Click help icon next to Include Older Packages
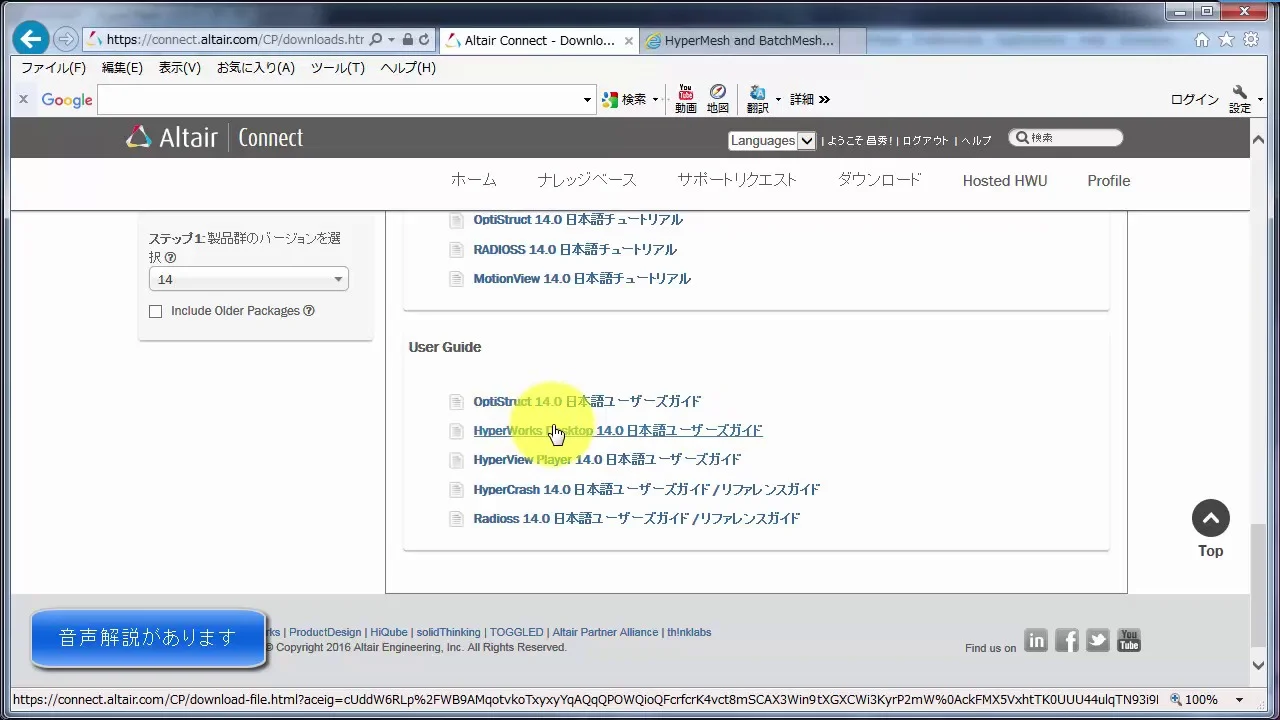Image resolution: width=1280 pixels, height=720 pixels. 309,311
